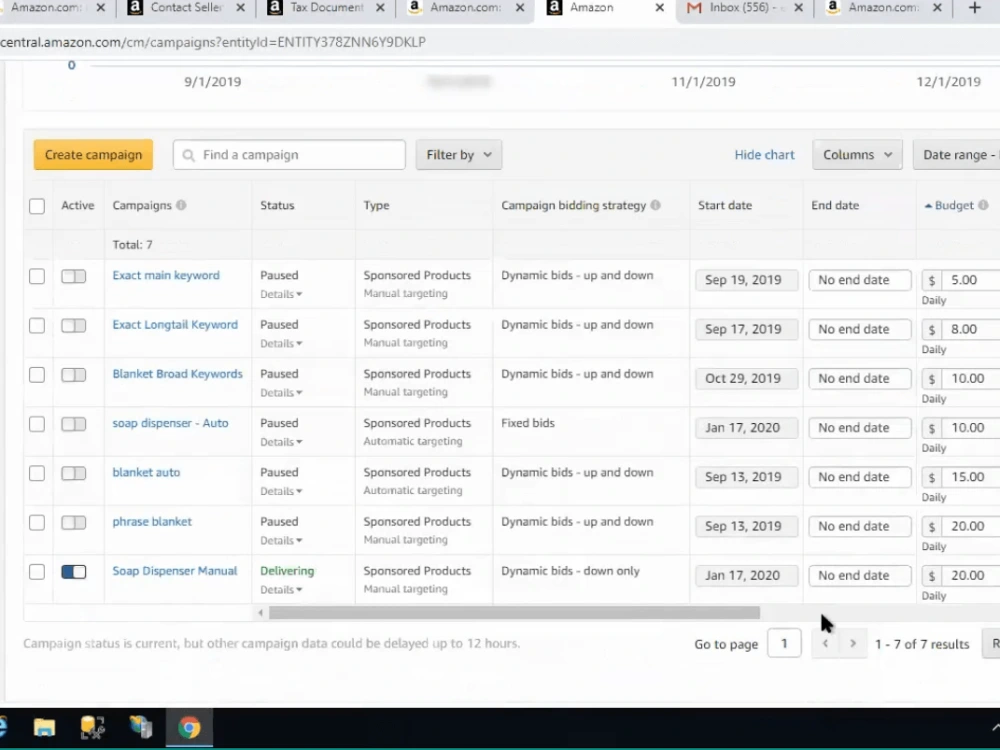Check the Exact main keyword row checkbox
Screen dimensions: 1000x750
coord(37,276)
